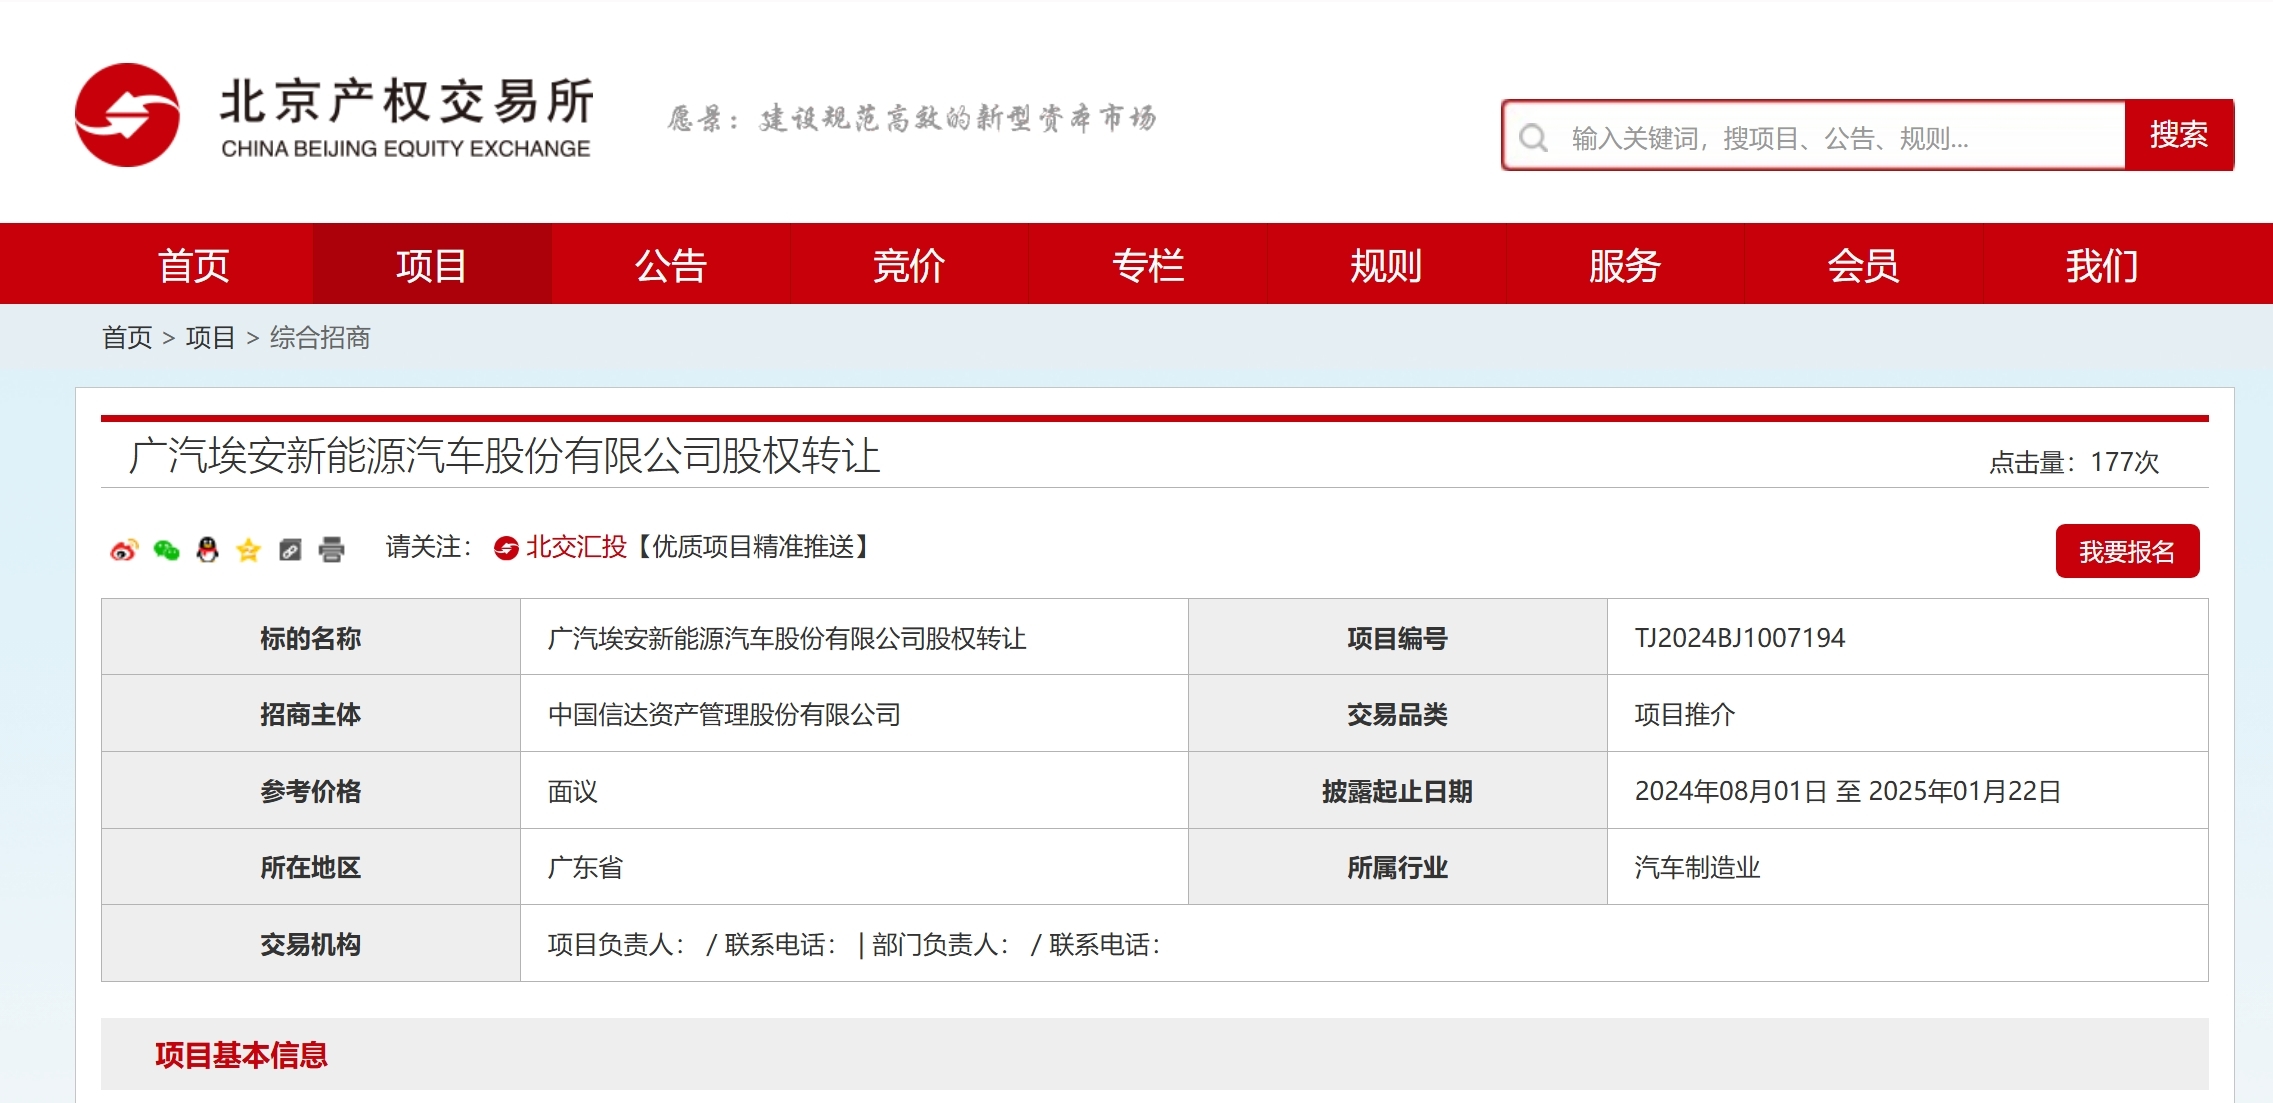
Task: Click the disclosure dates 2024年08月01日 至 2025年01月22日
Action: [1848, 791]
